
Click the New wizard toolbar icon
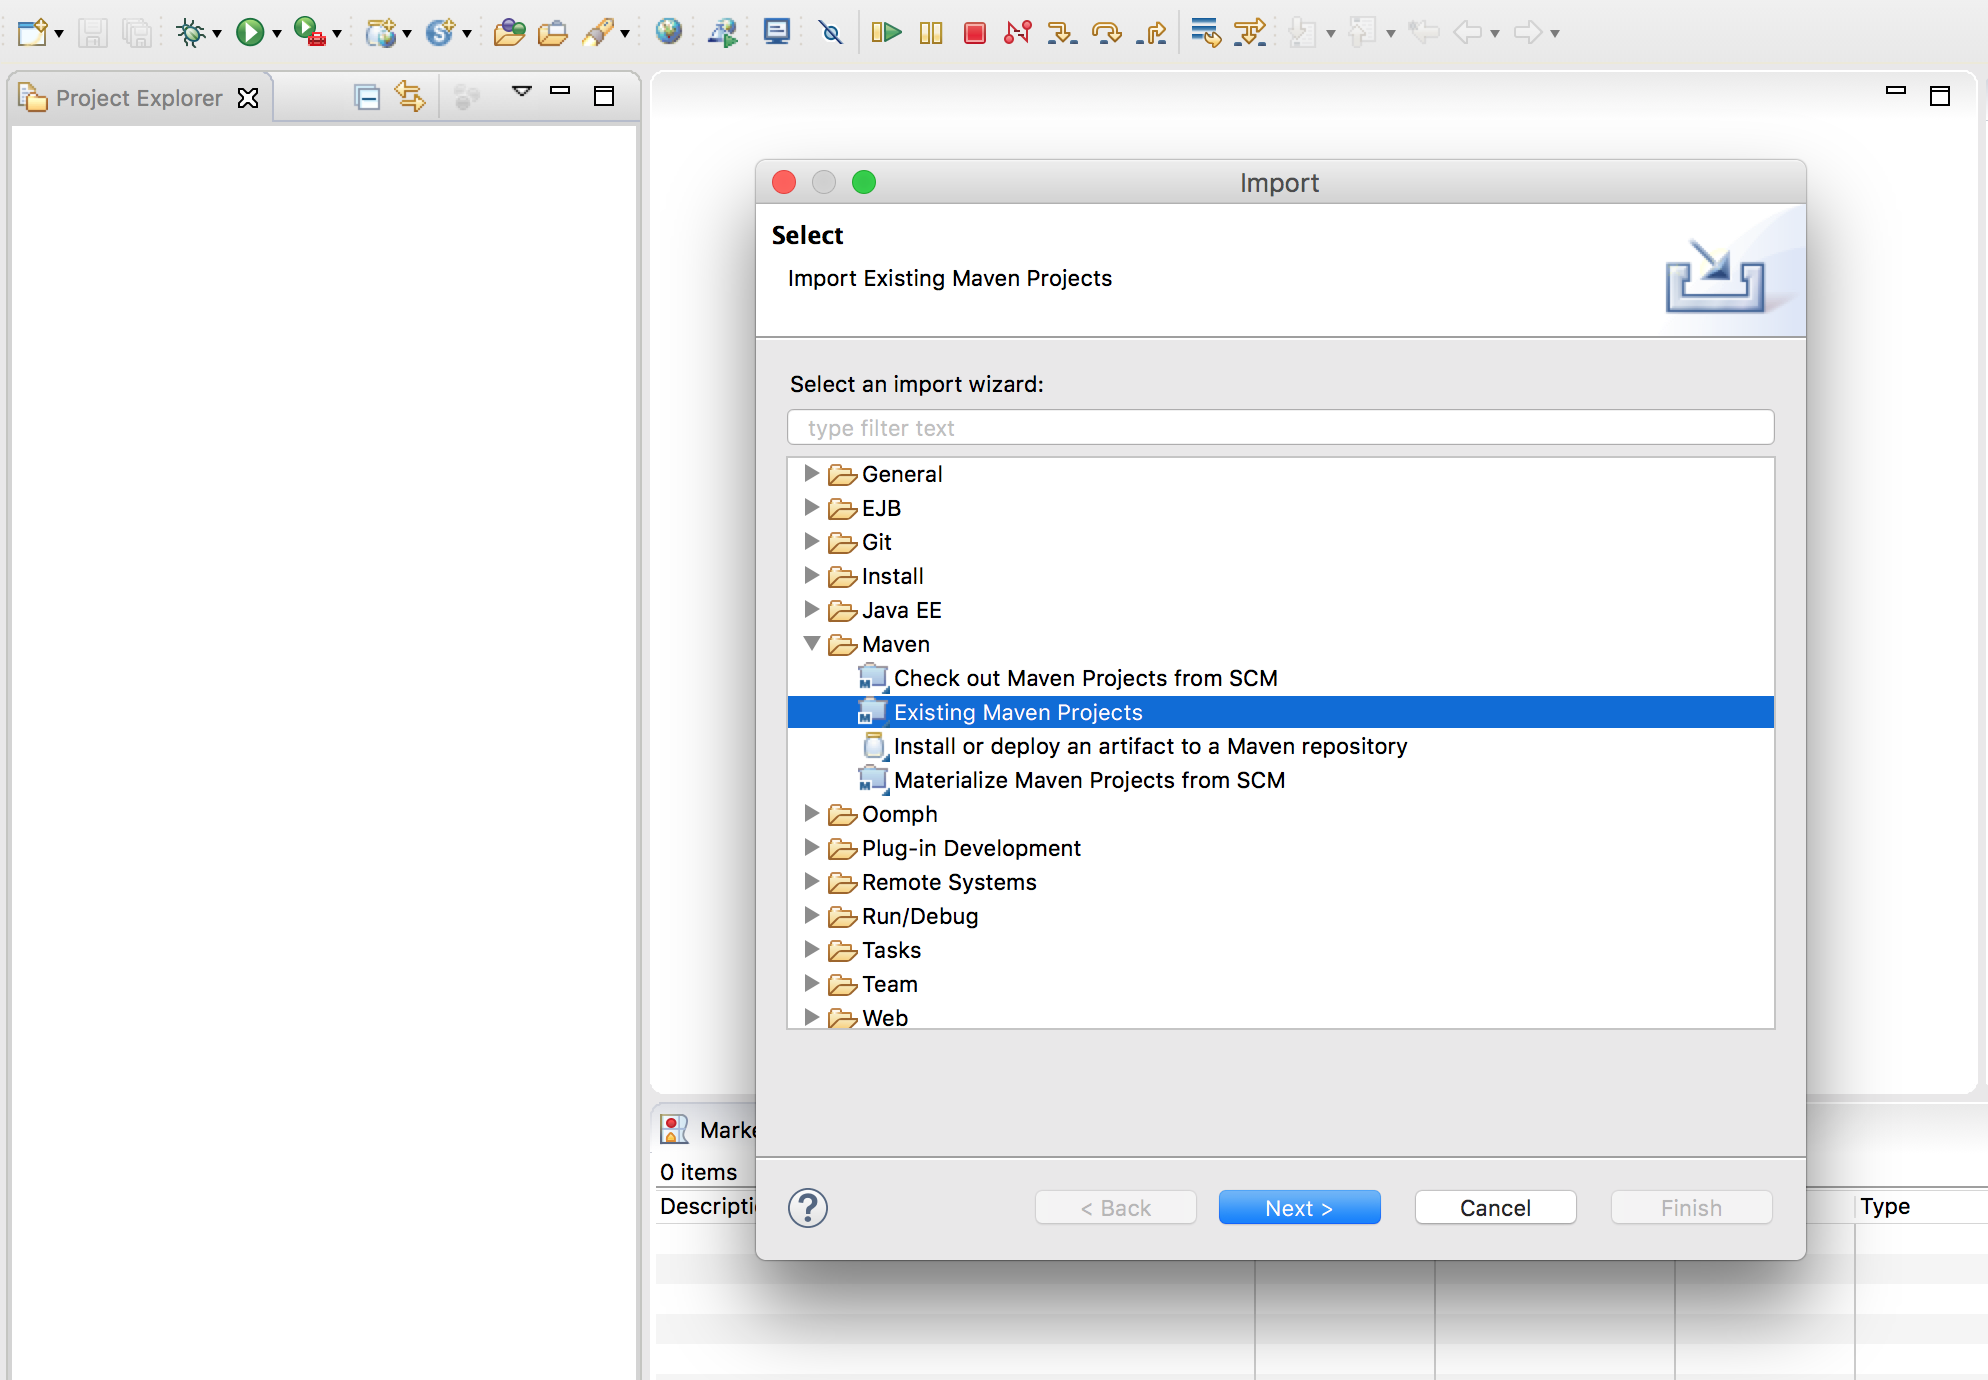(32, 33)
